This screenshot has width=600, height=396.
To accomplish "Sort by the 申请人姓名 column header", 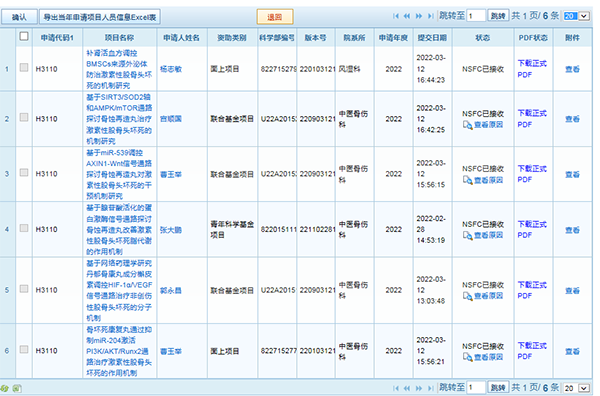I will [x=181, y=37].
